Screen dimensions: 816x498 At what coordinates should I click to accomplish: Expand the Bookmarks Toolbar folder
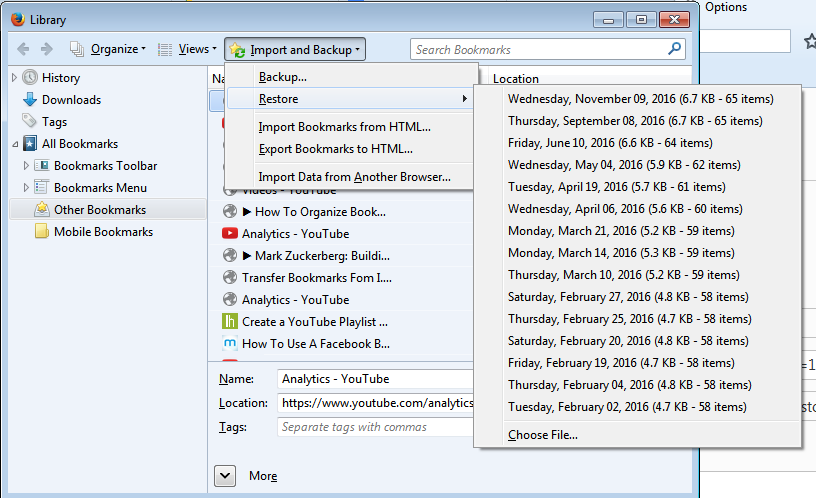coord(26,165)
